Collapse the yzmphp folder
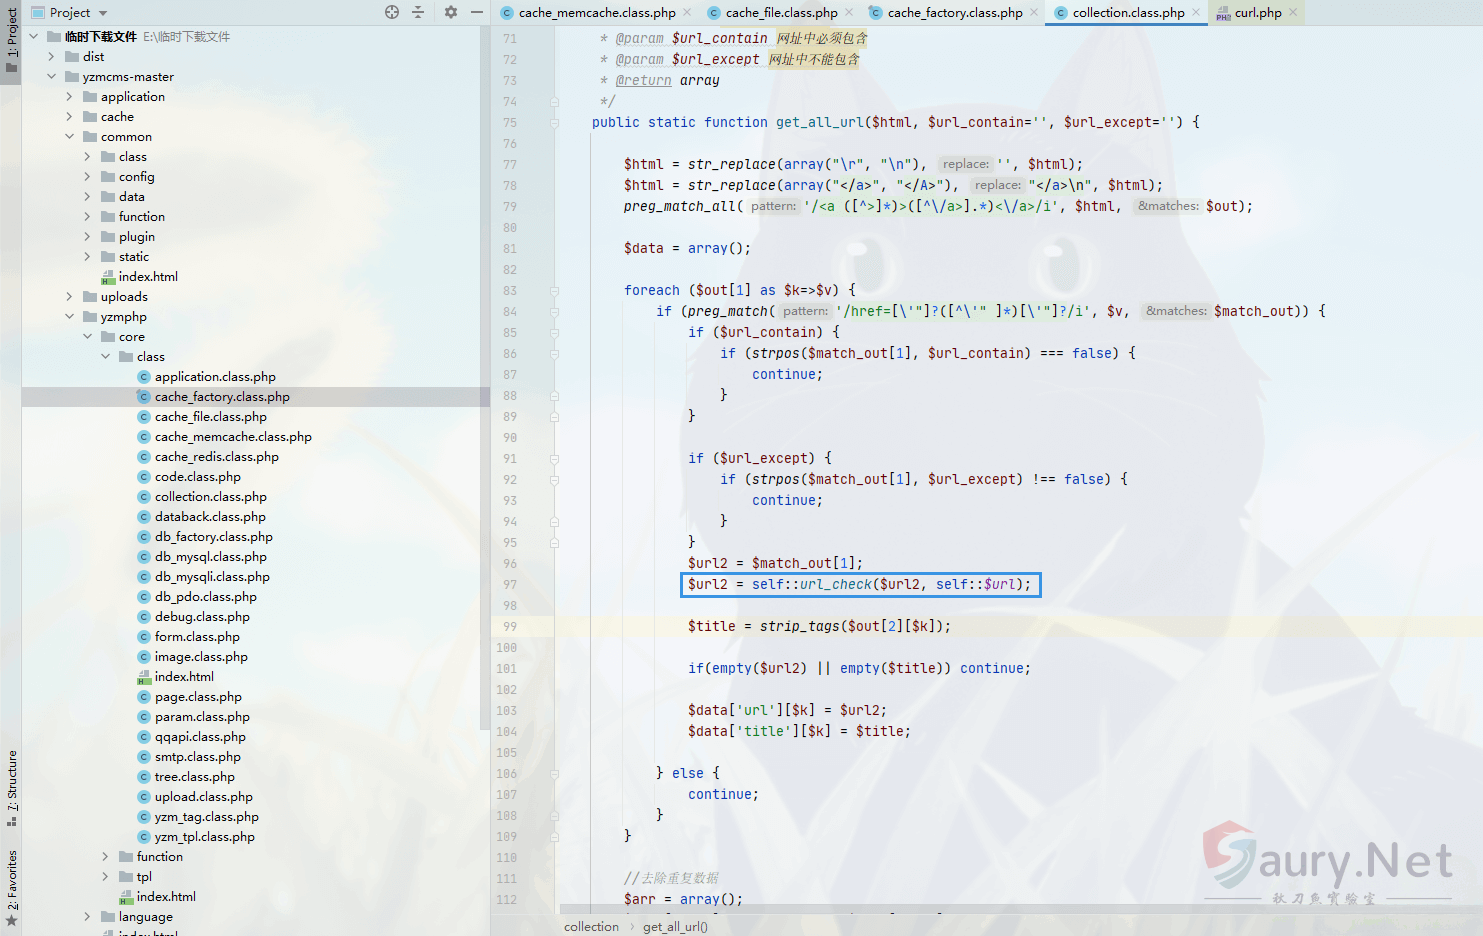The height and width of the screenshot is (936, 1483). (x=69, y=317)
